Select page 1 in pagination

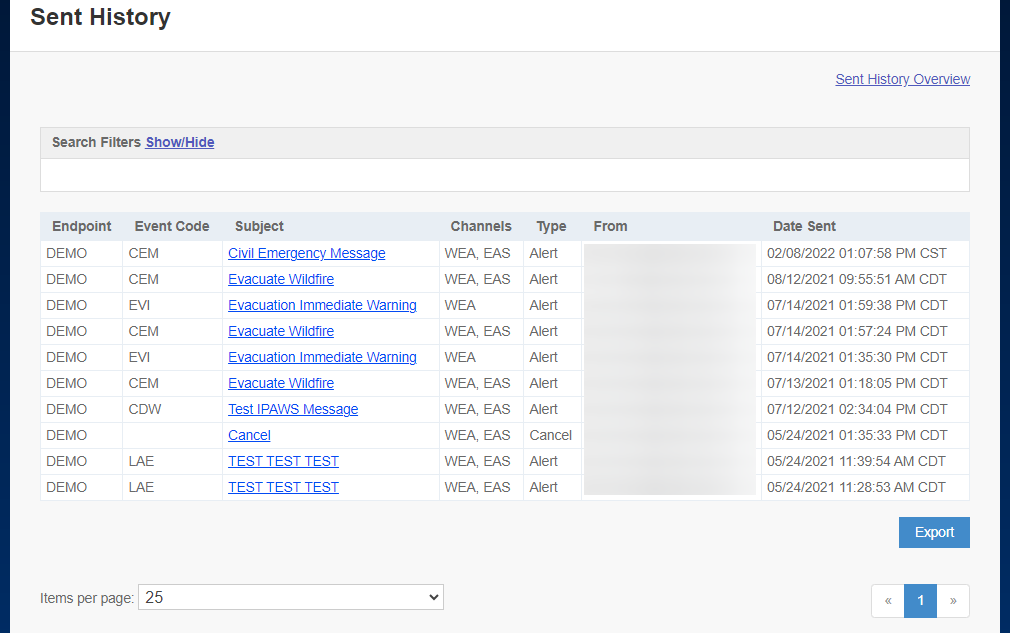[920, 601]
